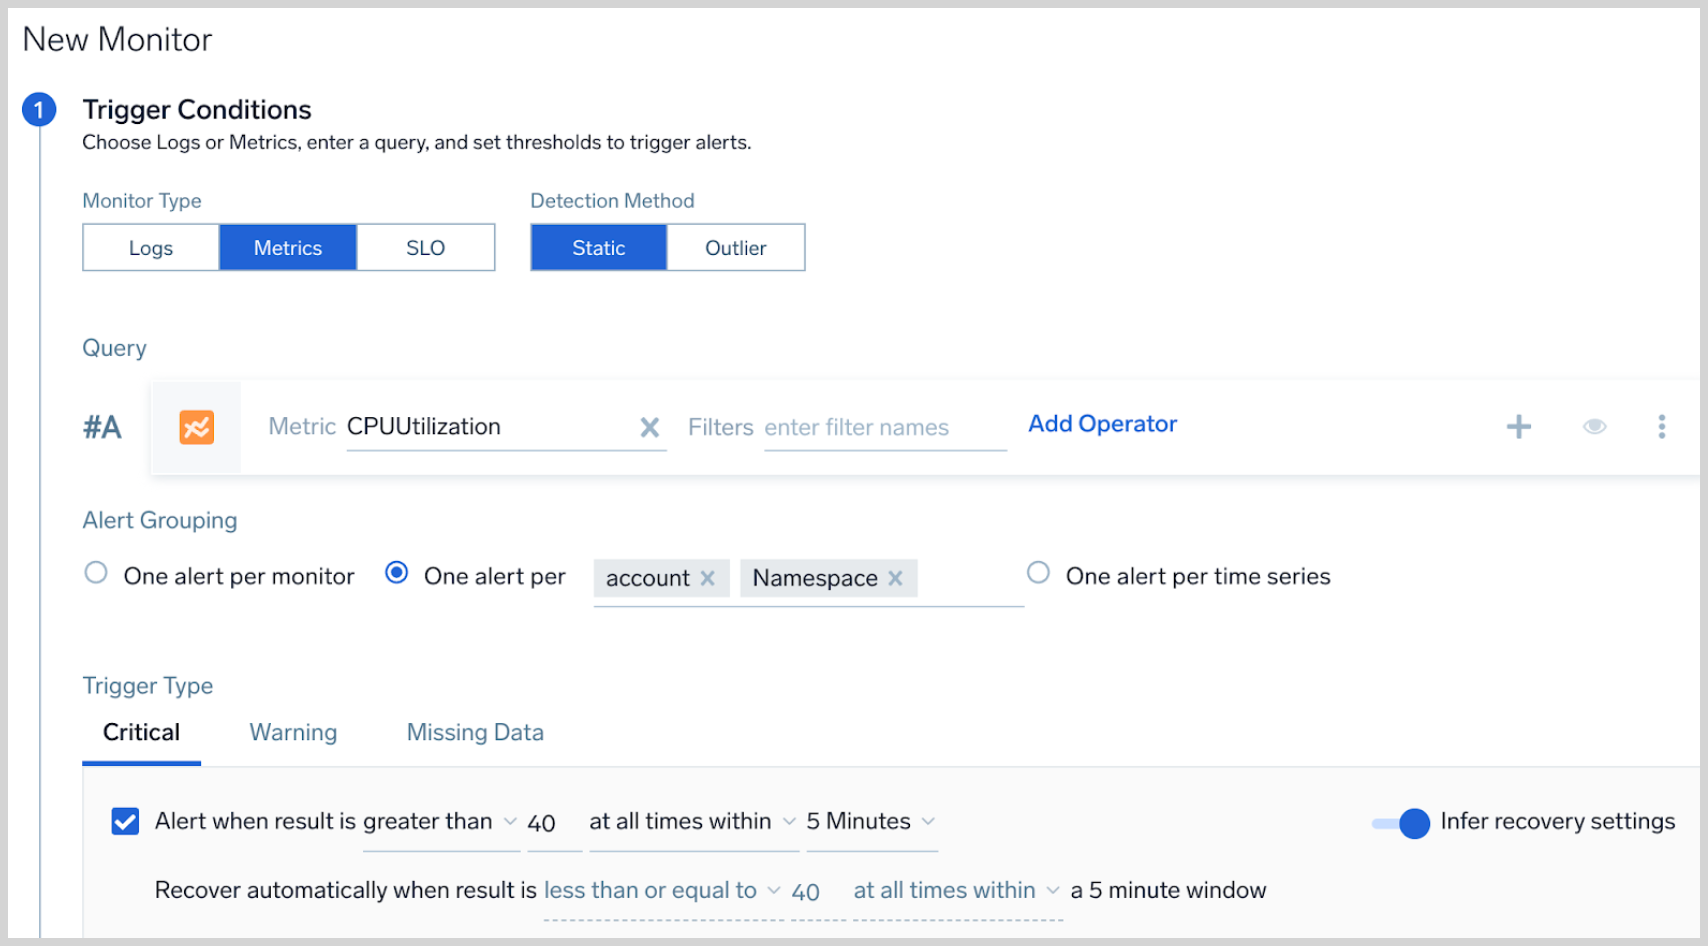Clear the CPUUtilization metric with X
The width and height of the screenshot is (1708, 946).
649,428
